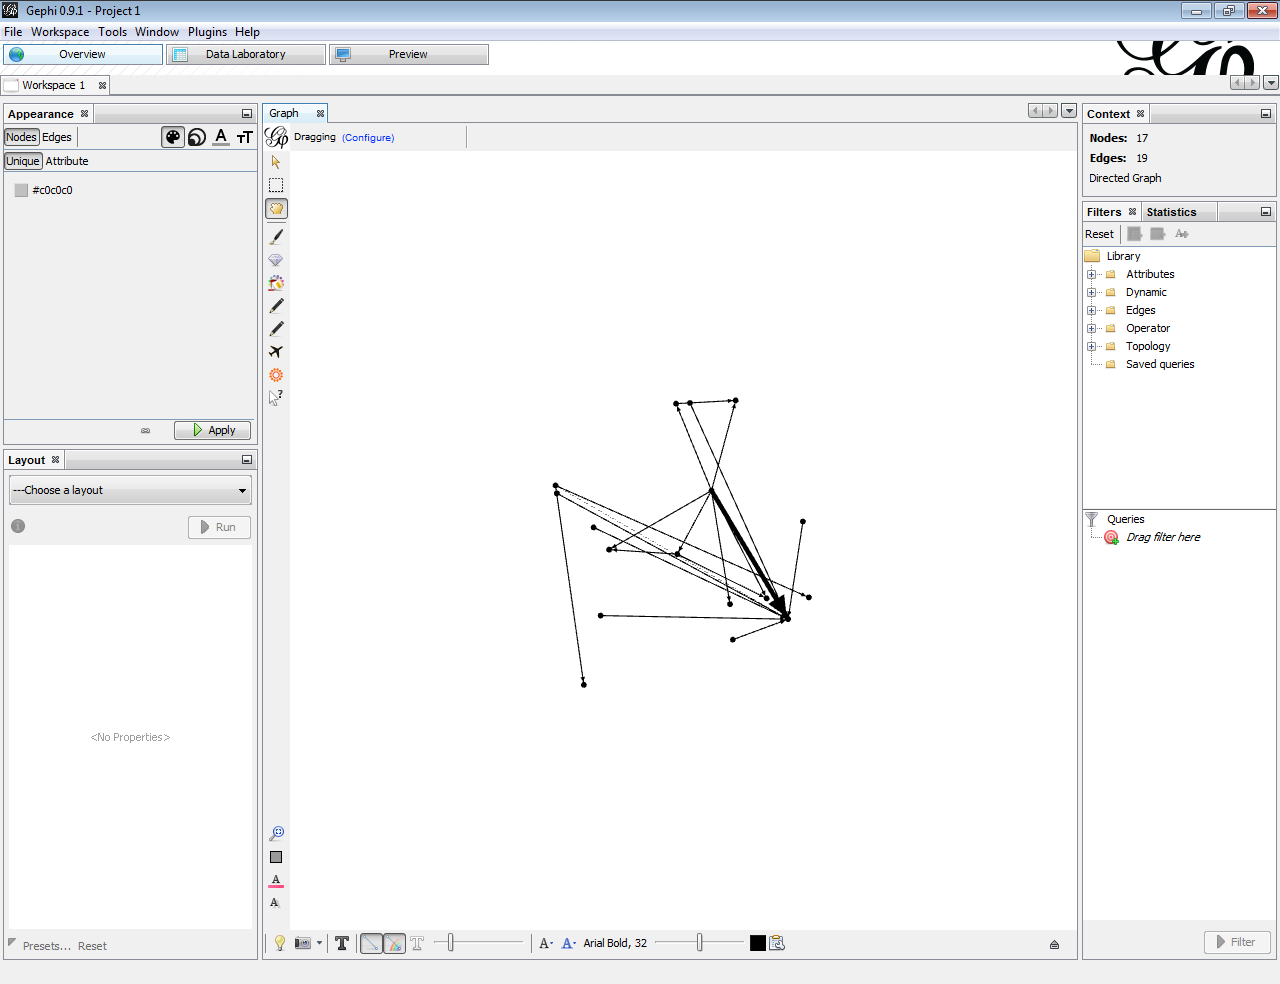Open the Tools menu
The height and width of the screenshot is (984, 1280).
[x=113, y=32]
